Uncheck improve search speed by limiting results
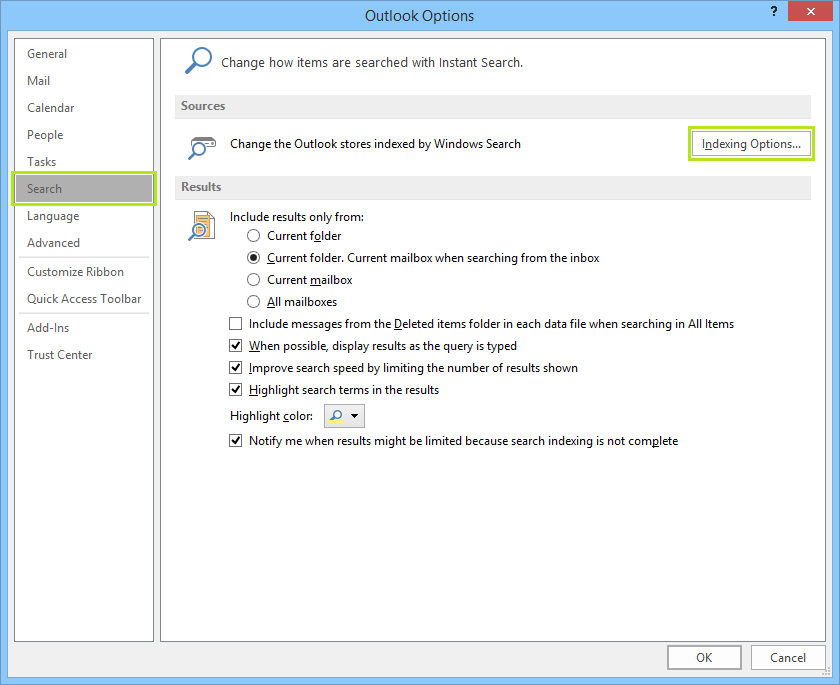 pyautogui.click(x=235, y=367)
